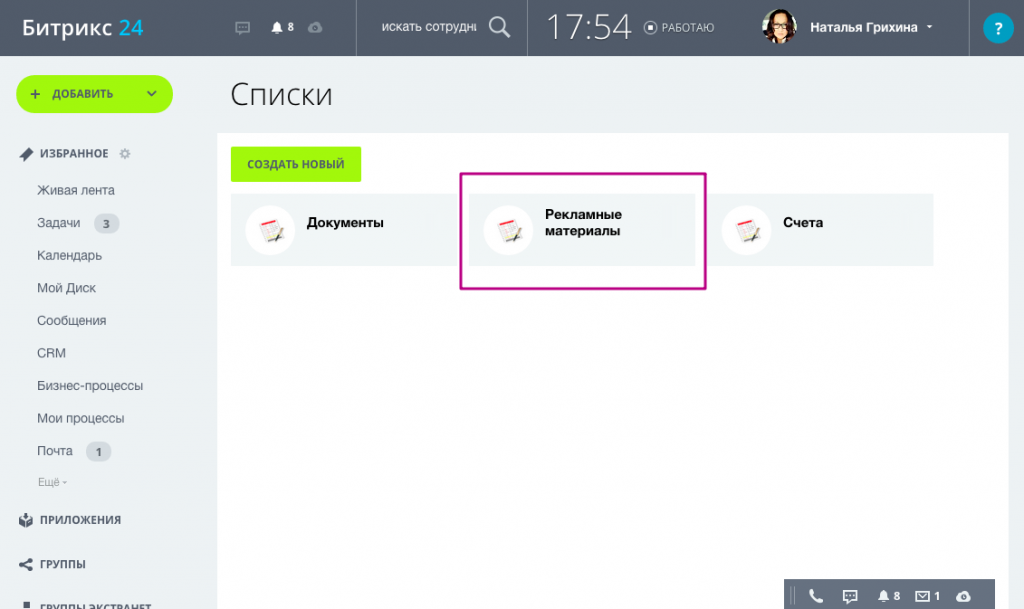Open notifications bell in bottom panel
Viewport: 1024px width, 609px height.
click(883, 596)
